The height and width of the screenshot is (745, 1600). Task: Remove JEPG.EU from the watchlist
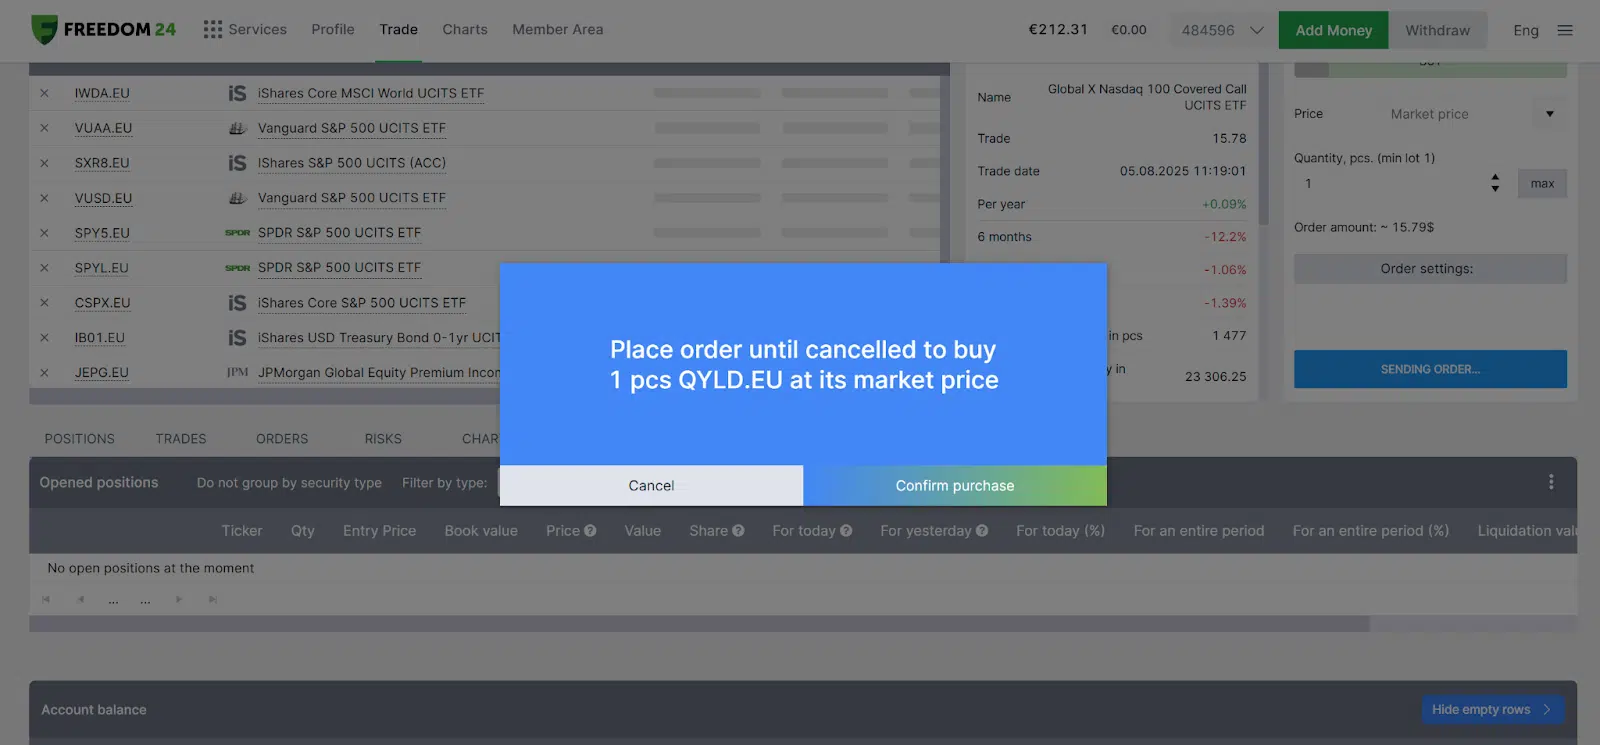point(44,373)
